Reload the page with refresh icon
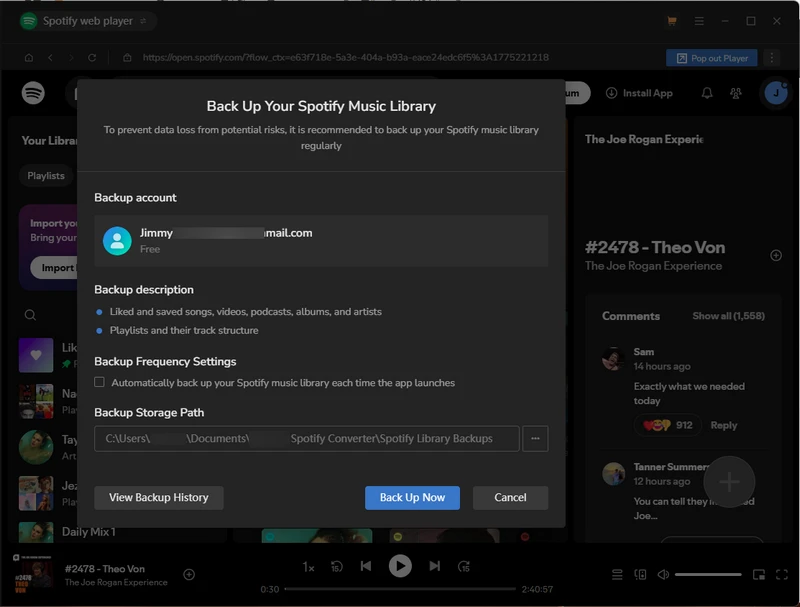 click(x=92, y=58)
